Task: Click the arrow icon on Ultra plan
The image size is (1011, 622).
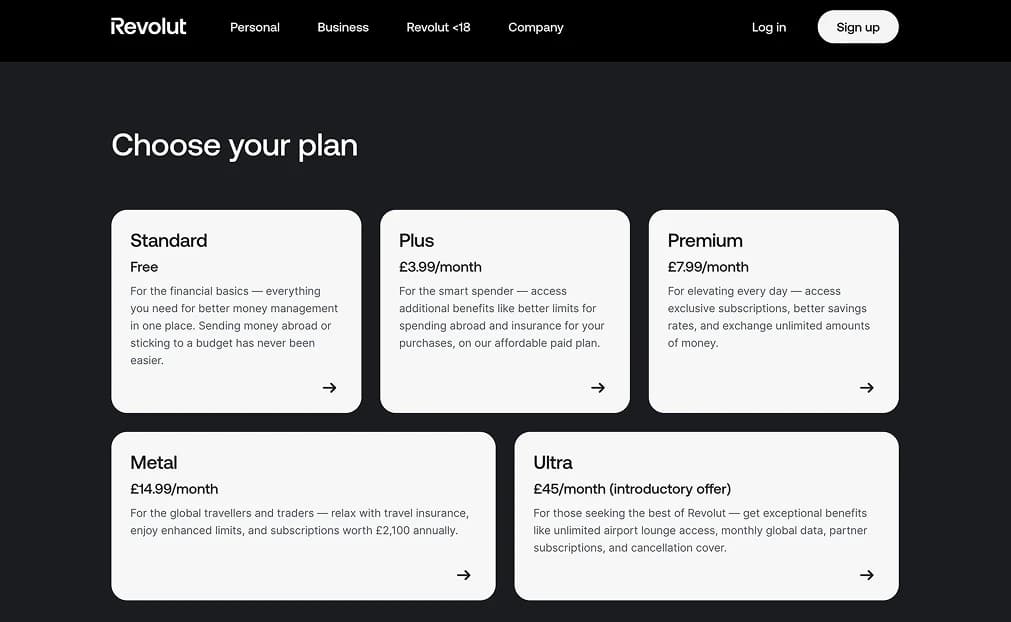Action: (x=867, y=575)
